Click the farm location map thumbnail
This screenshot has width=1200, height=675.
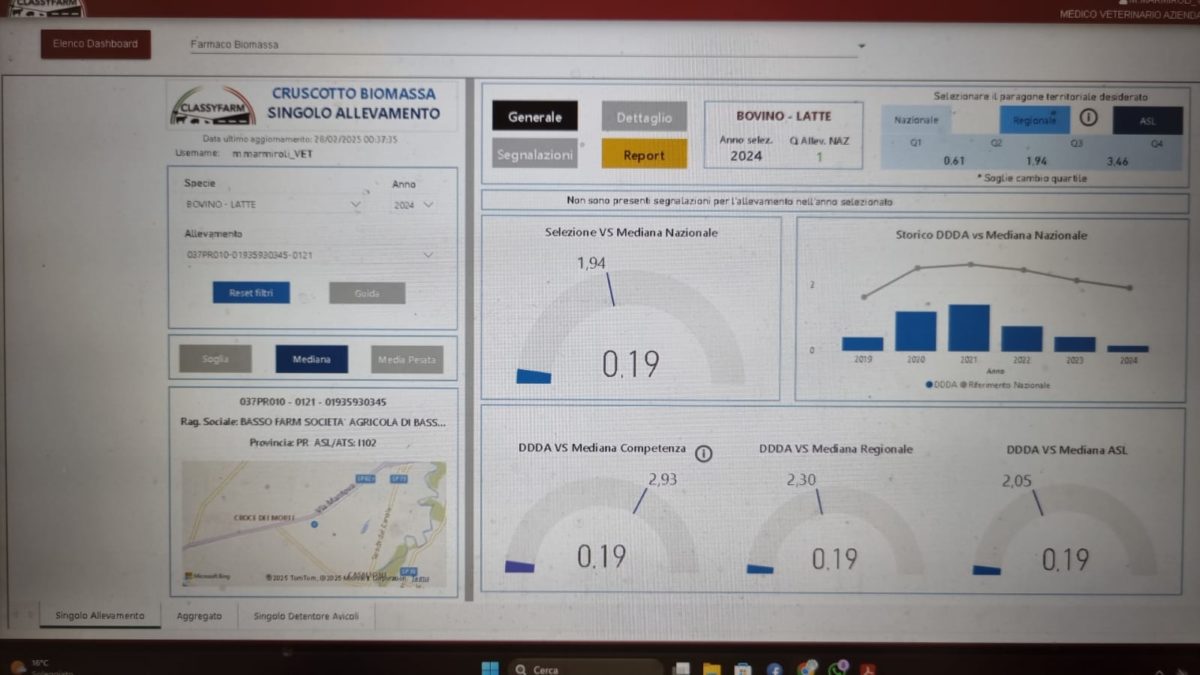point(313,522)
